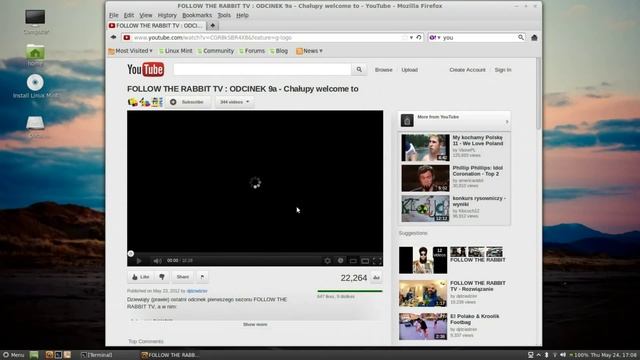
Task: Open Forums bookmark
Action: point(252,51)
